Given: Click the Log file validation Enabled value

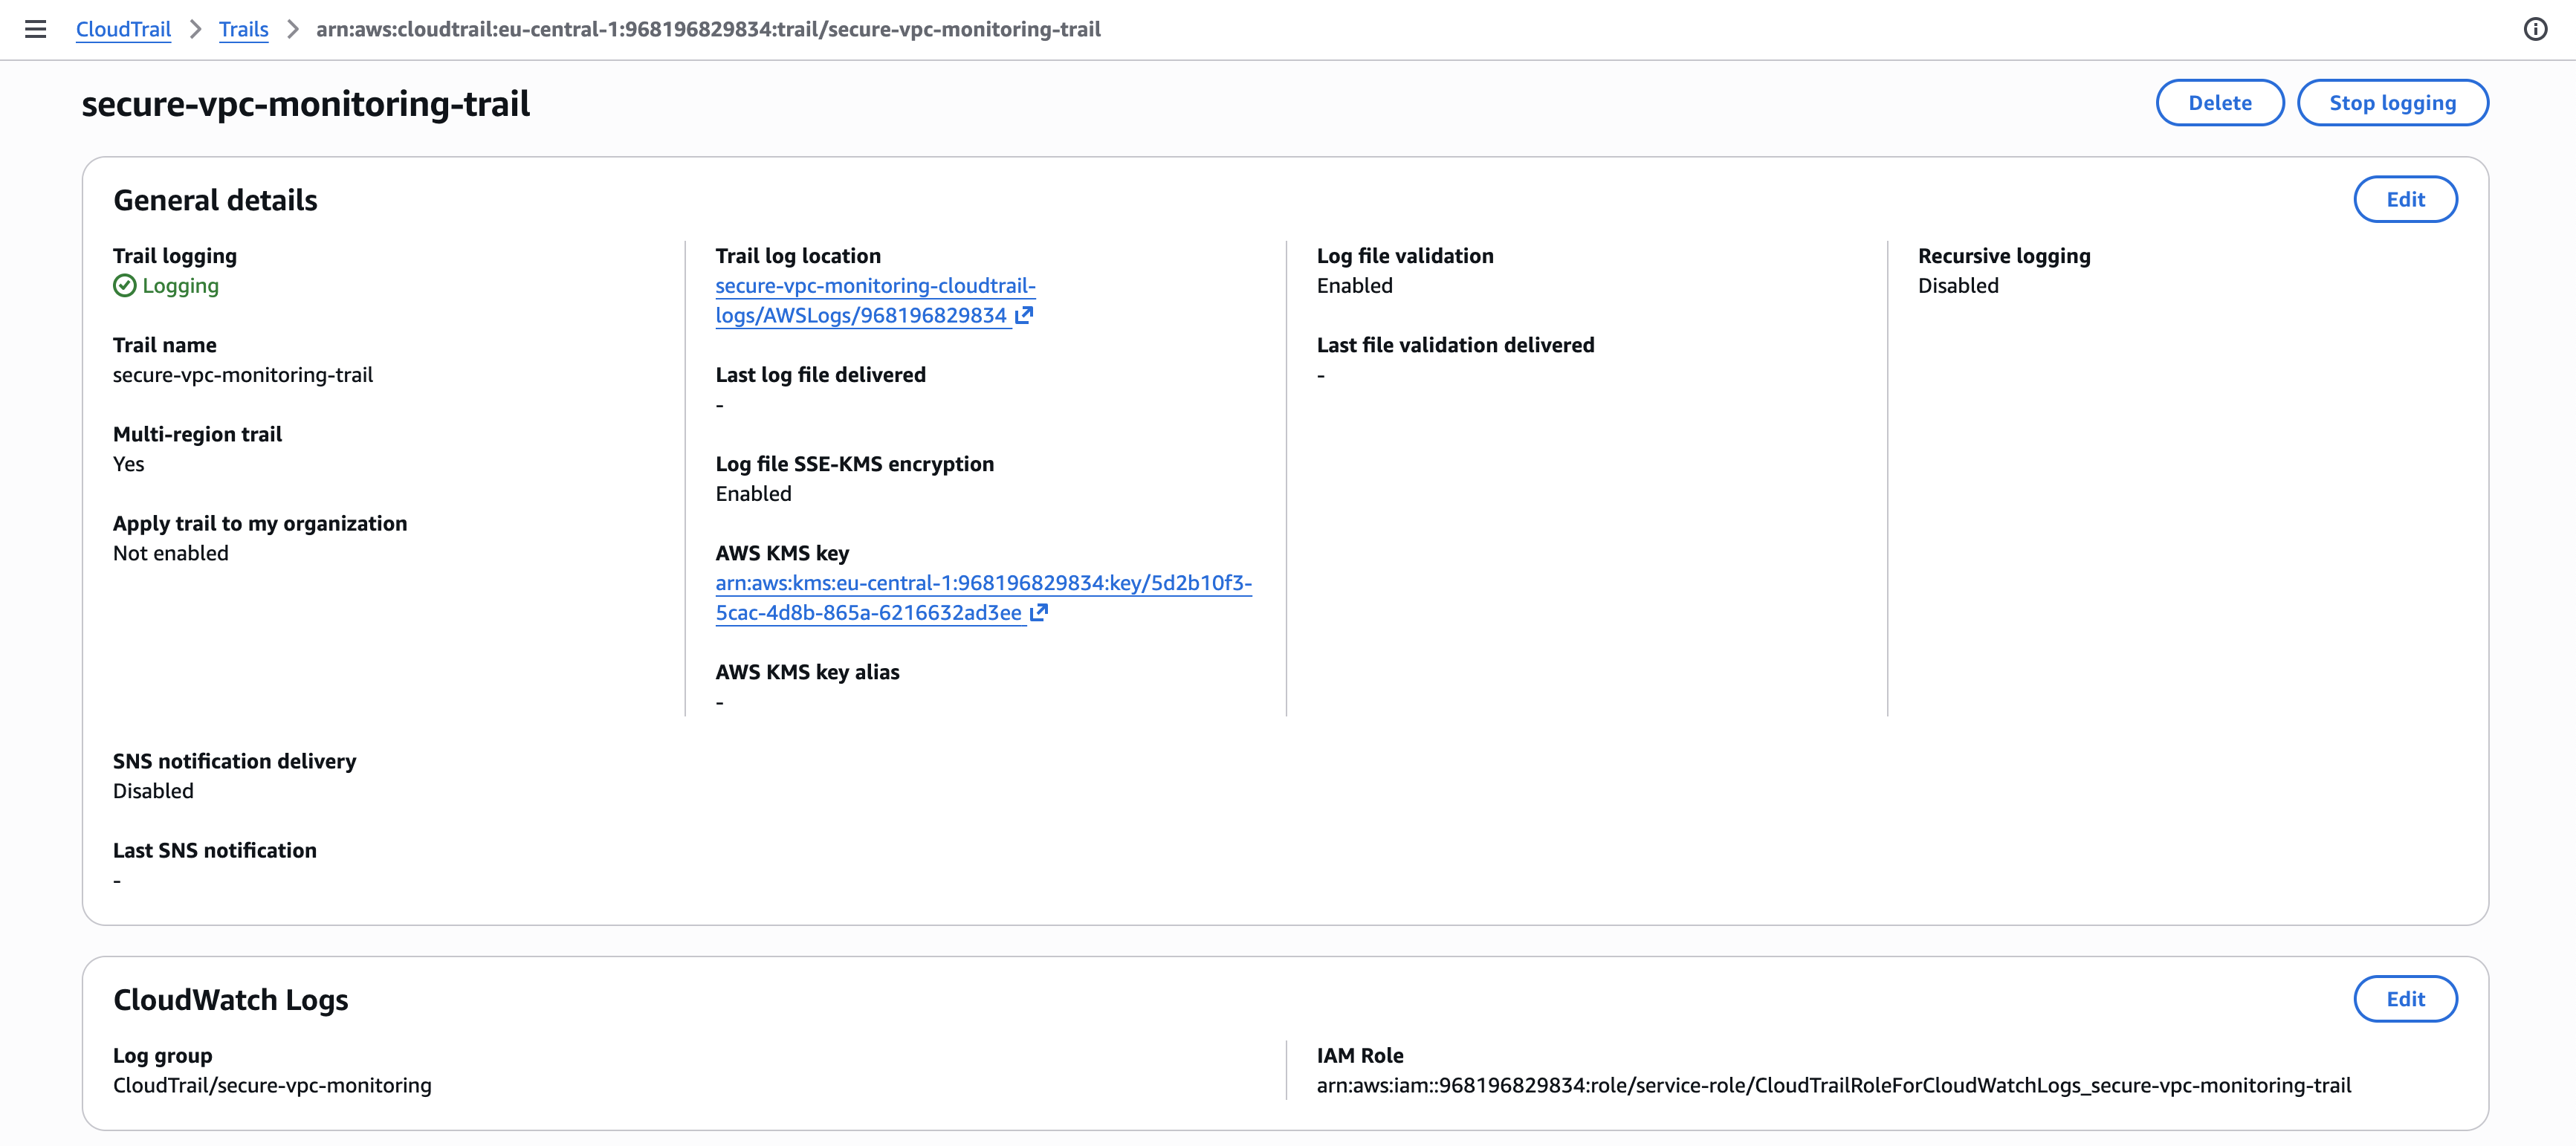Looking at the screenshot, I should pyautogui.click(x=1355, y=286).
